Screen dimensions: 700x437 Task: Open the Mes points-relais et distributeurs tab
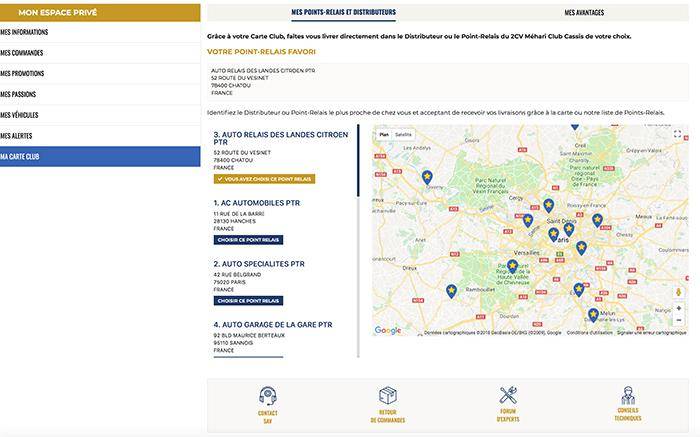click(x=343, y=12)
